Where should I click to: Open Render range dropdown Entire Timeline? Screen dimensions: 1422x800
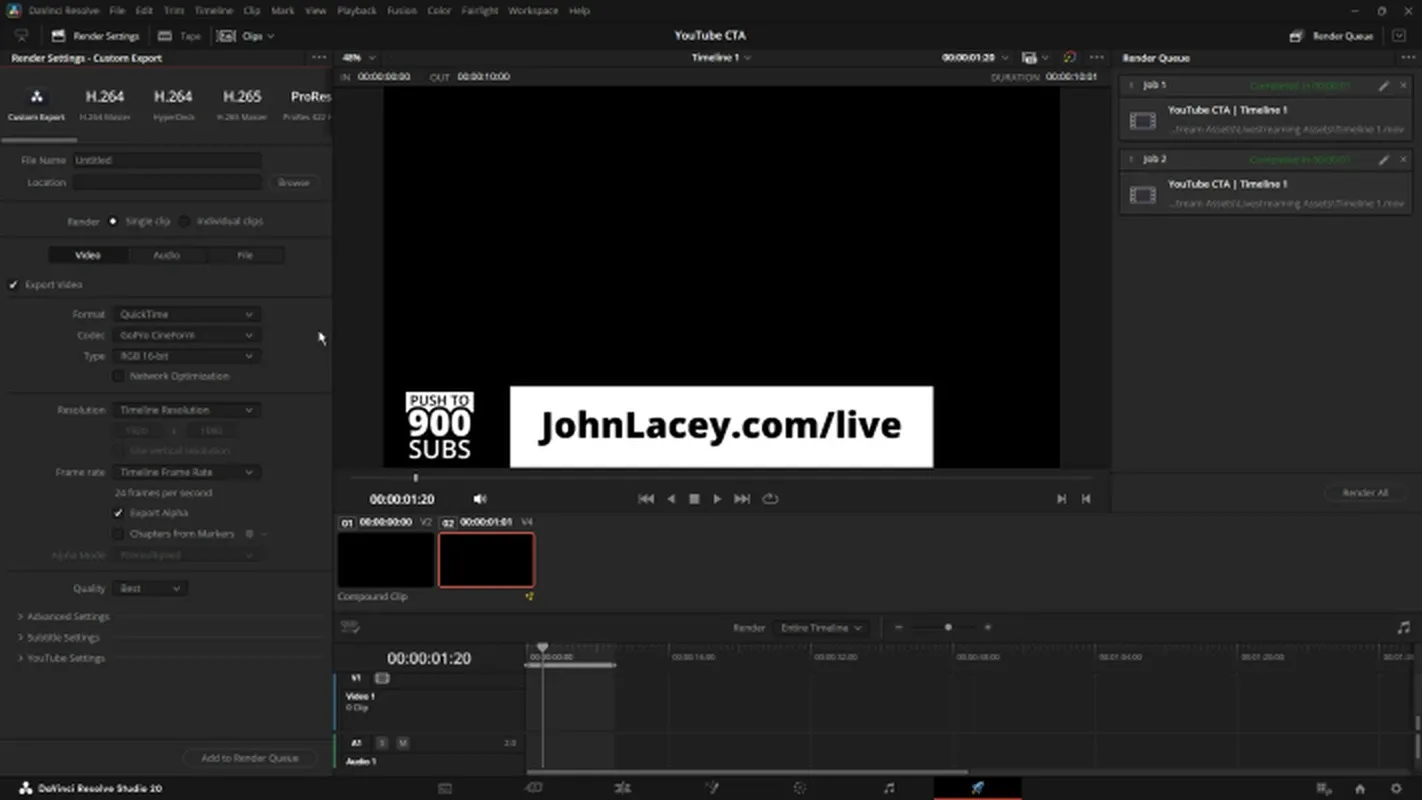click(821, 628)
